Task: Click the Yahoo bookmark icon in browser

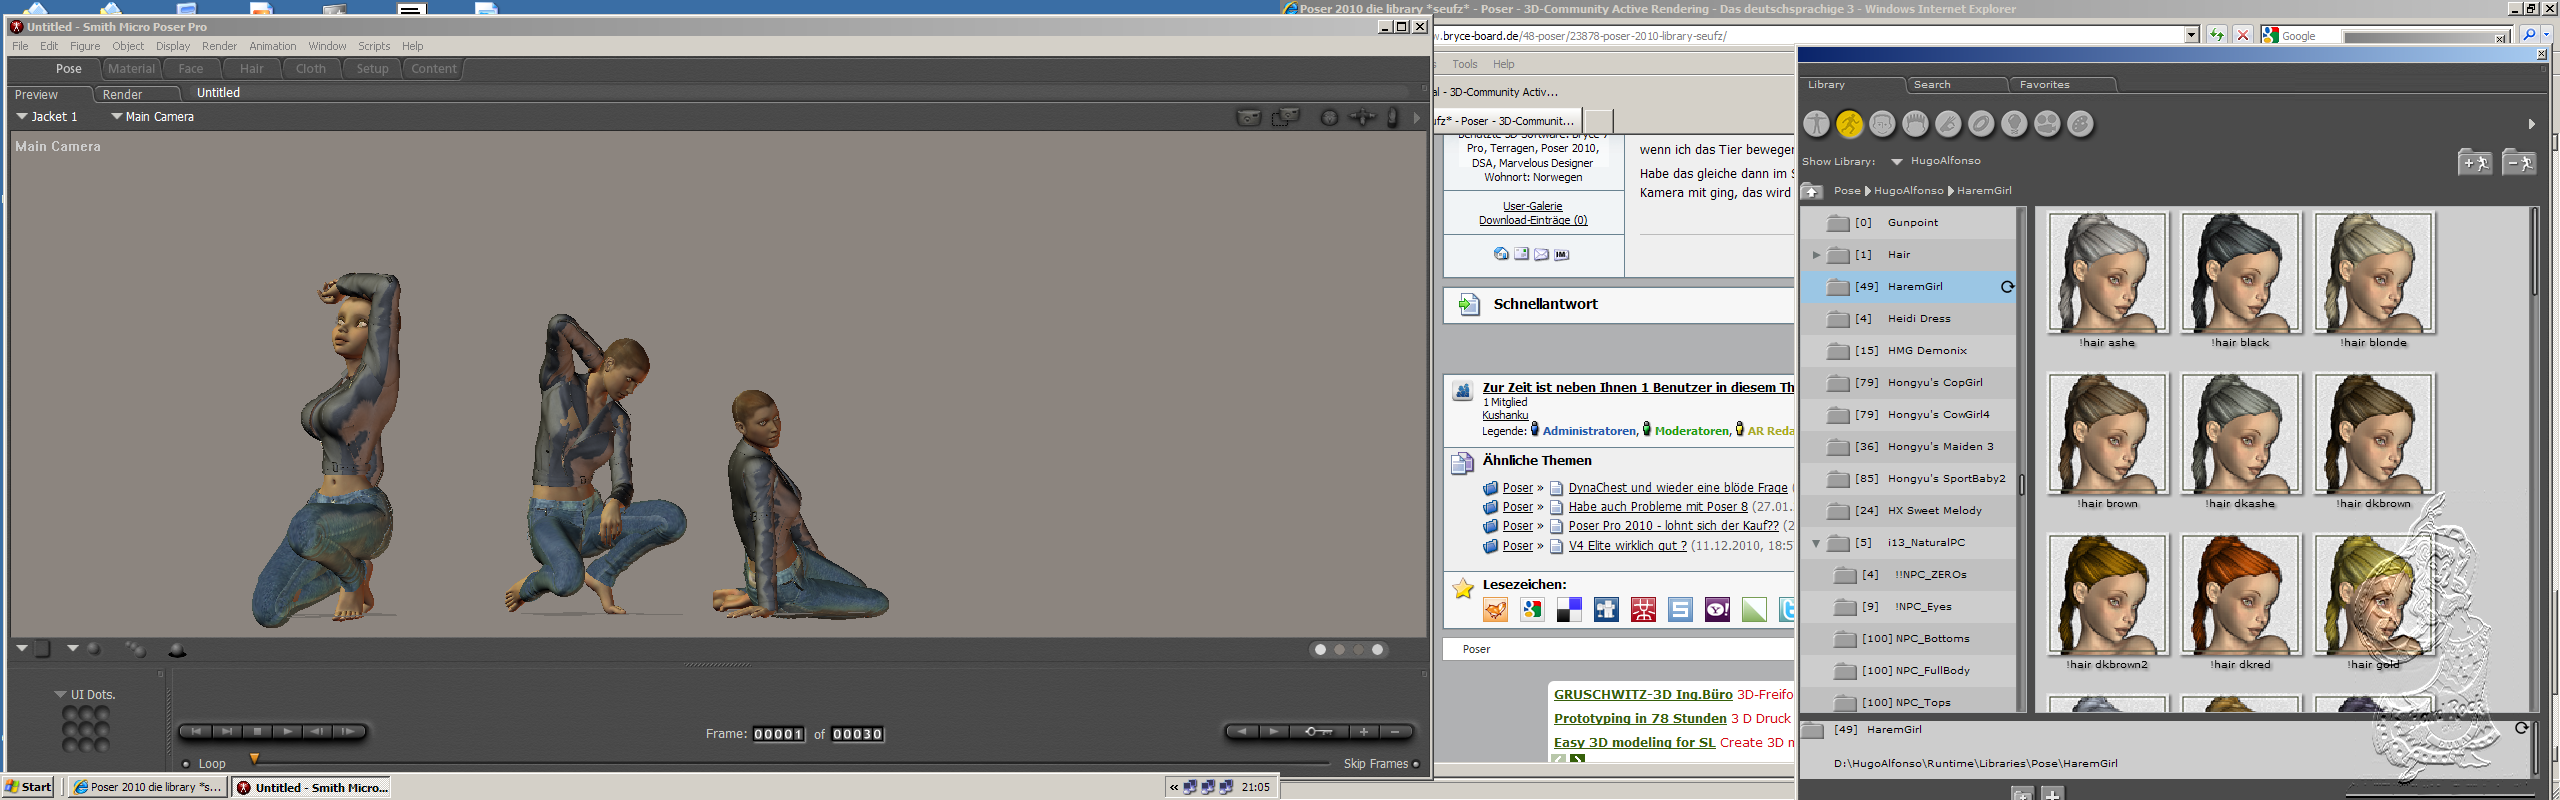Action: point(1717,610)
